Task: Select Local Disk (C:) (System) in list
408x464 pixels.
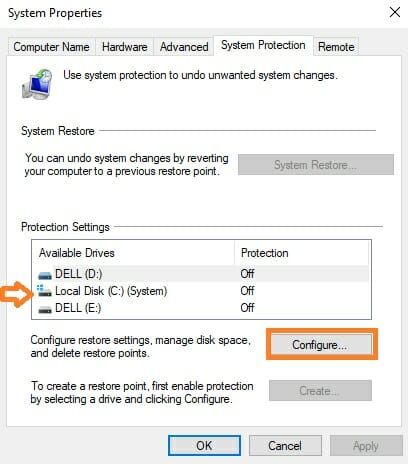Action: pos(202,291)
